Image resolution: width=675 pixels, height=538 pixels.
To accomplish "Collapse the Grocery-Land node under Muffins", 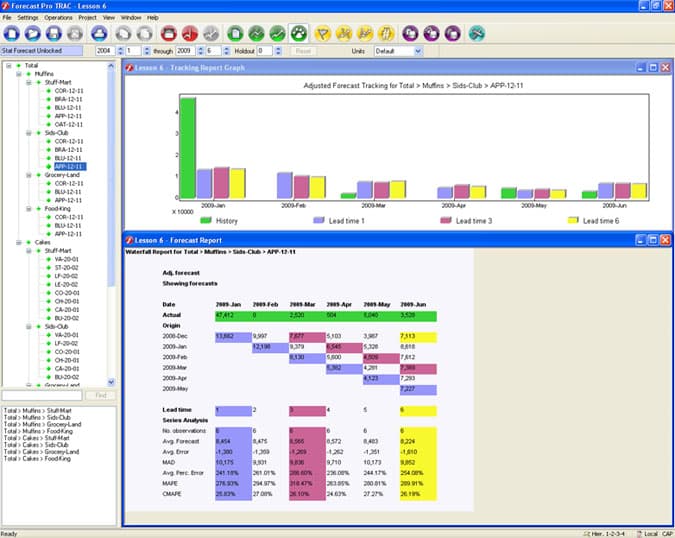I will [28, 175].
